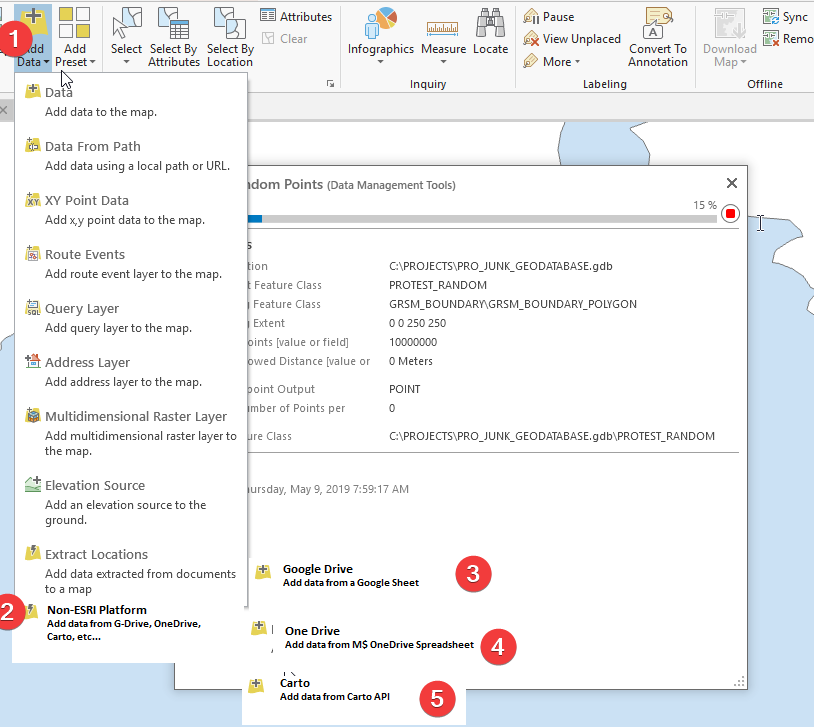The width and height of the screenshot is (814, 727).
Task: Click the geodatabase path value text
Action: pos(500,266)
